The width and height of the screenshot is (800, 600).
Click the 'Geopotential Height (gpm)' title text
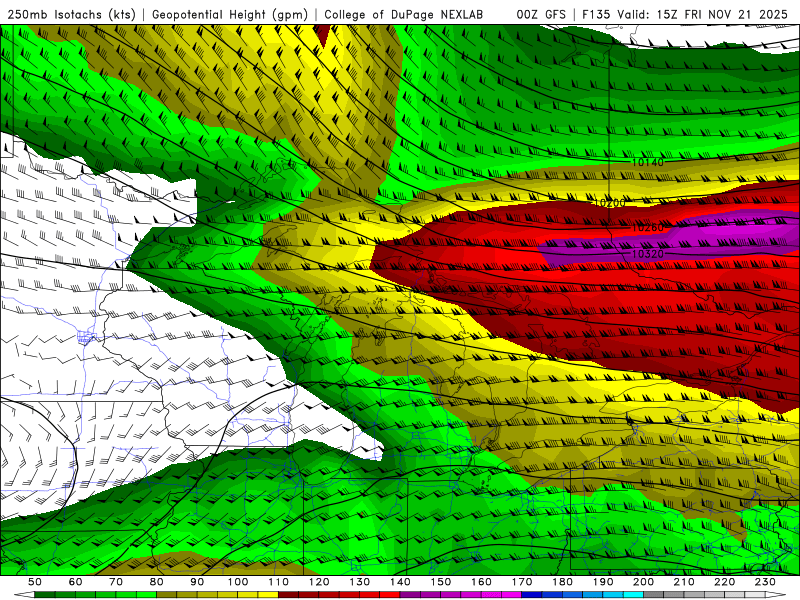click(x=230, y=14)
